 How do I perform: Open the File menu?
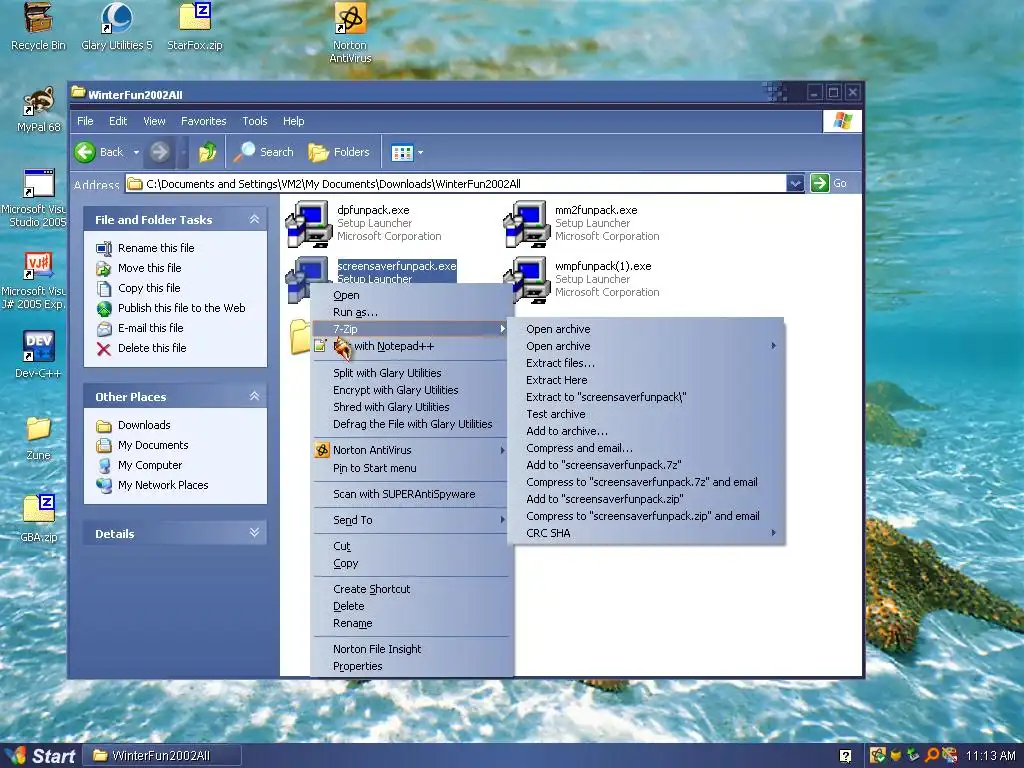coord(85,121)
